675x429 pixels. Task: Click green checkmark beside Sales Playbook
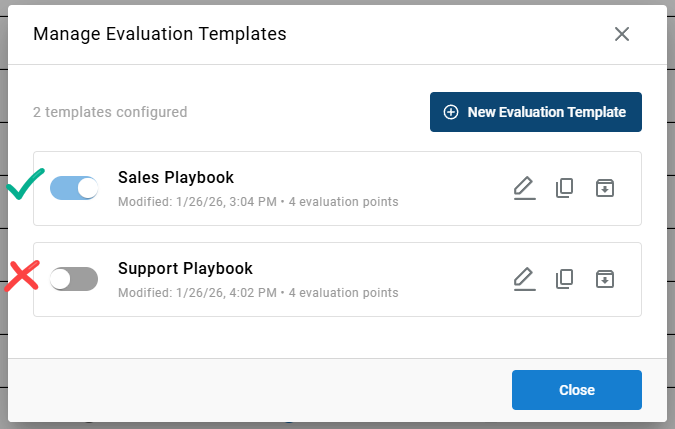click(25, 185)
